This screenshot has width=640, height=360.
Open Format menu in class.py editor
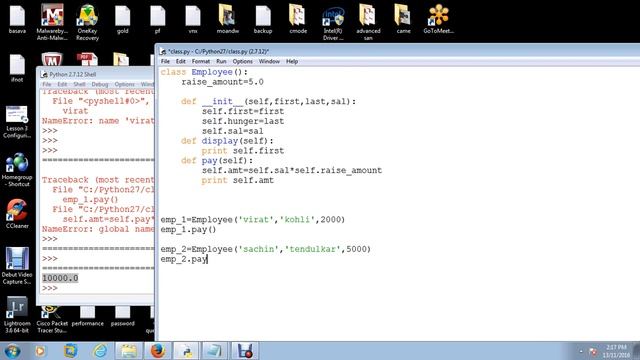coord(201,61)
